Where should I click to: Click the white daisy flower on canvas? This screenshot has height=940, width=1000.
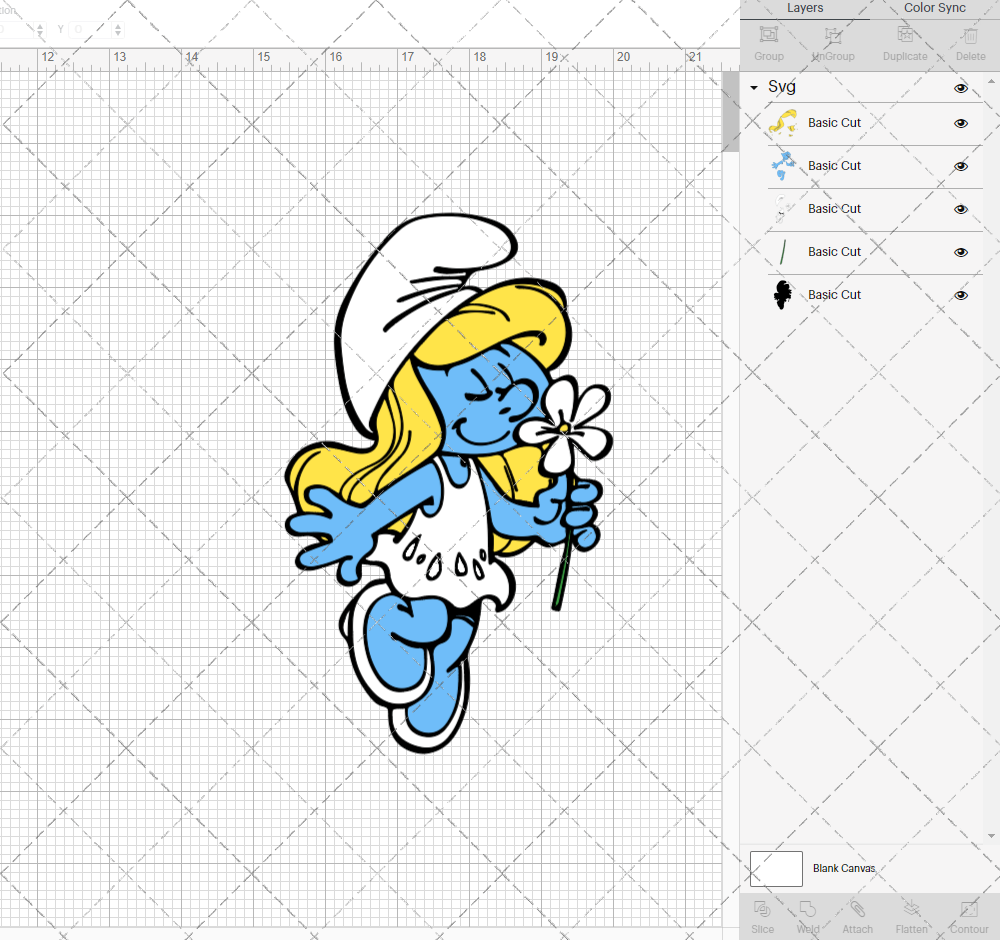566,427
